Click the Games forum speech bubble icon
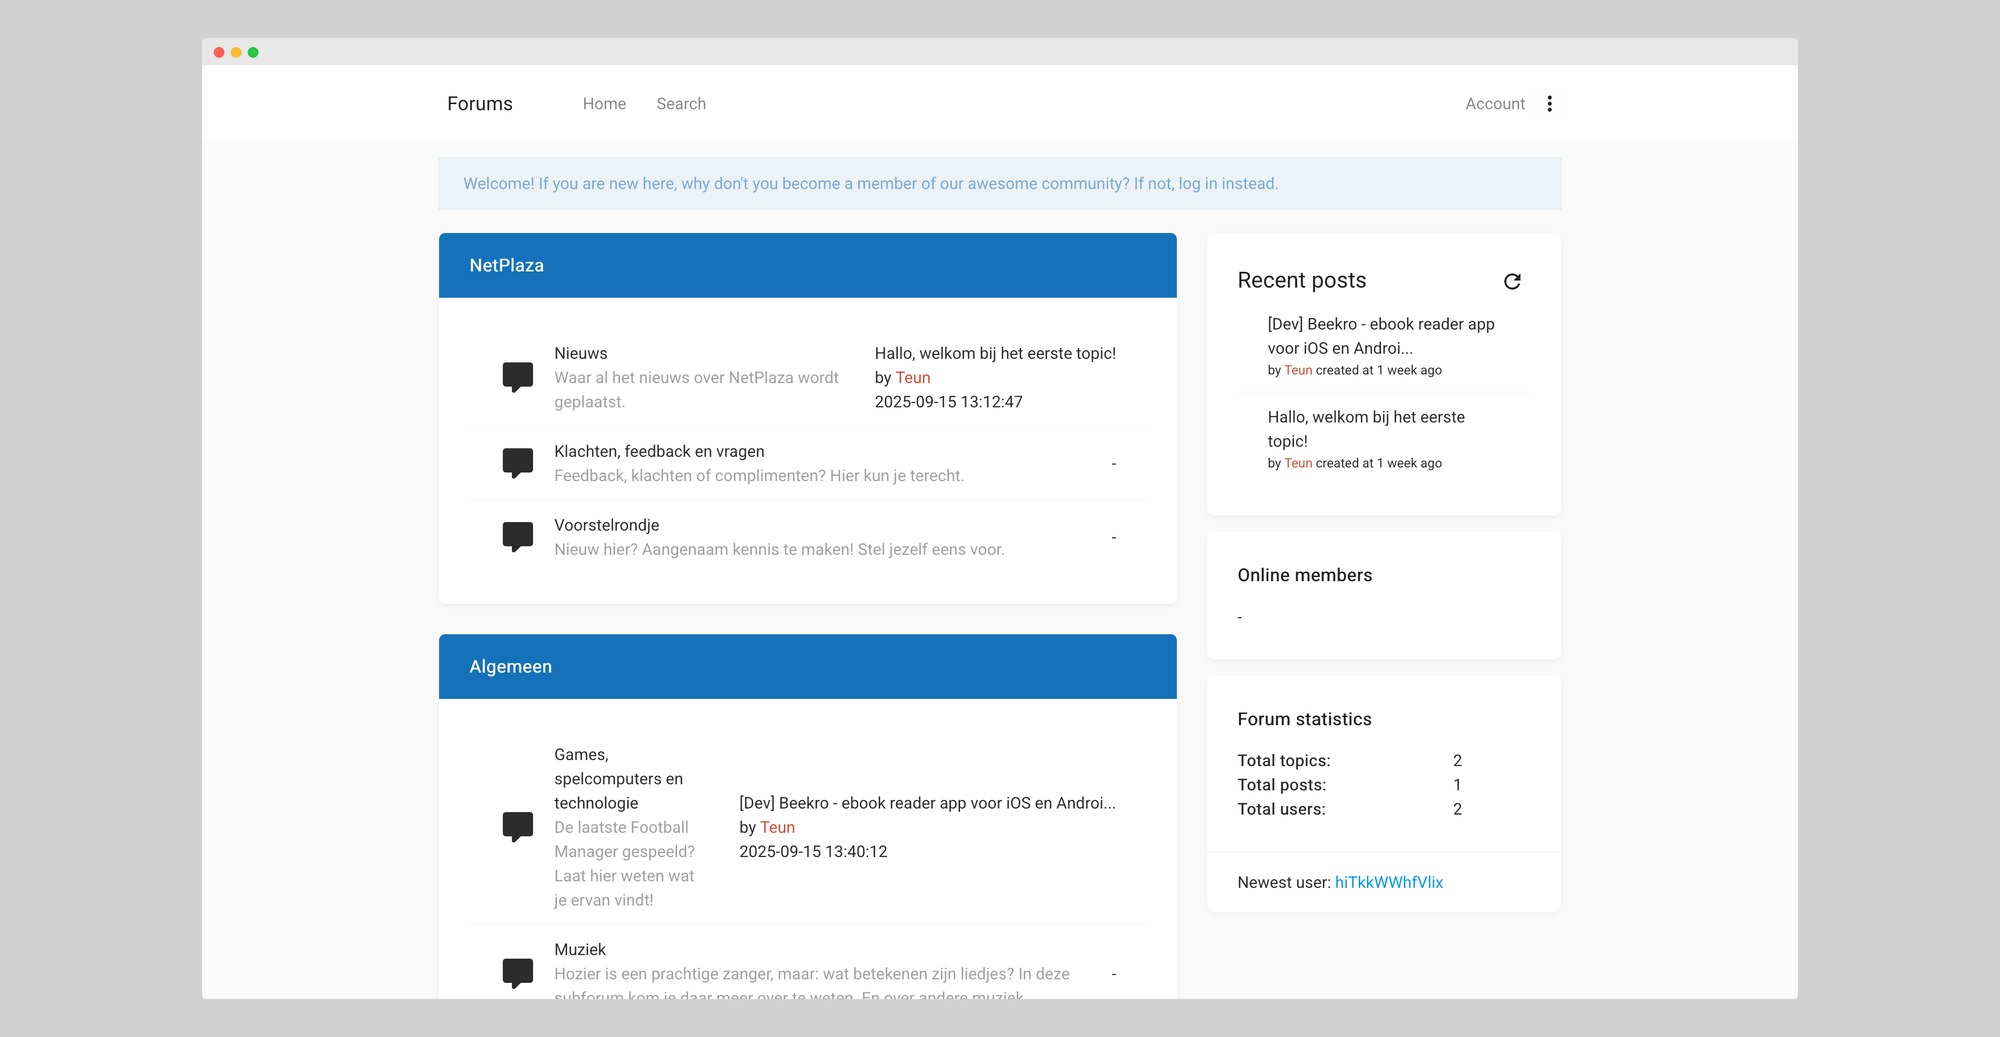2000x1037 pixels. coord(517,827)
